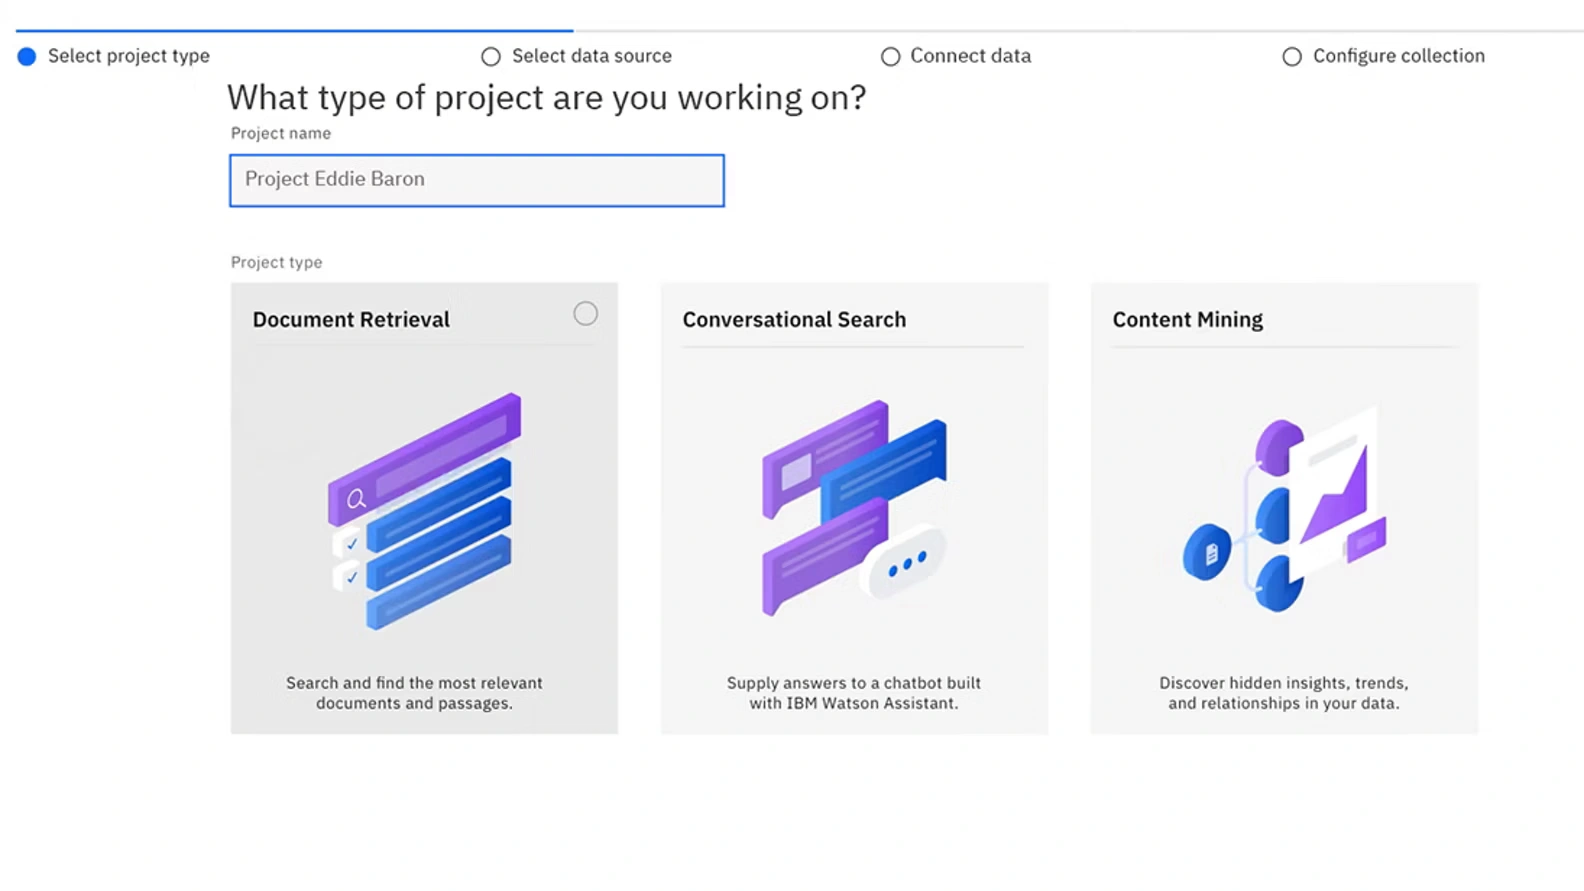Click the three-dot typing bubble in Conversational Search
Viewport: 1584px width, 891px height.
pos(907,564)
